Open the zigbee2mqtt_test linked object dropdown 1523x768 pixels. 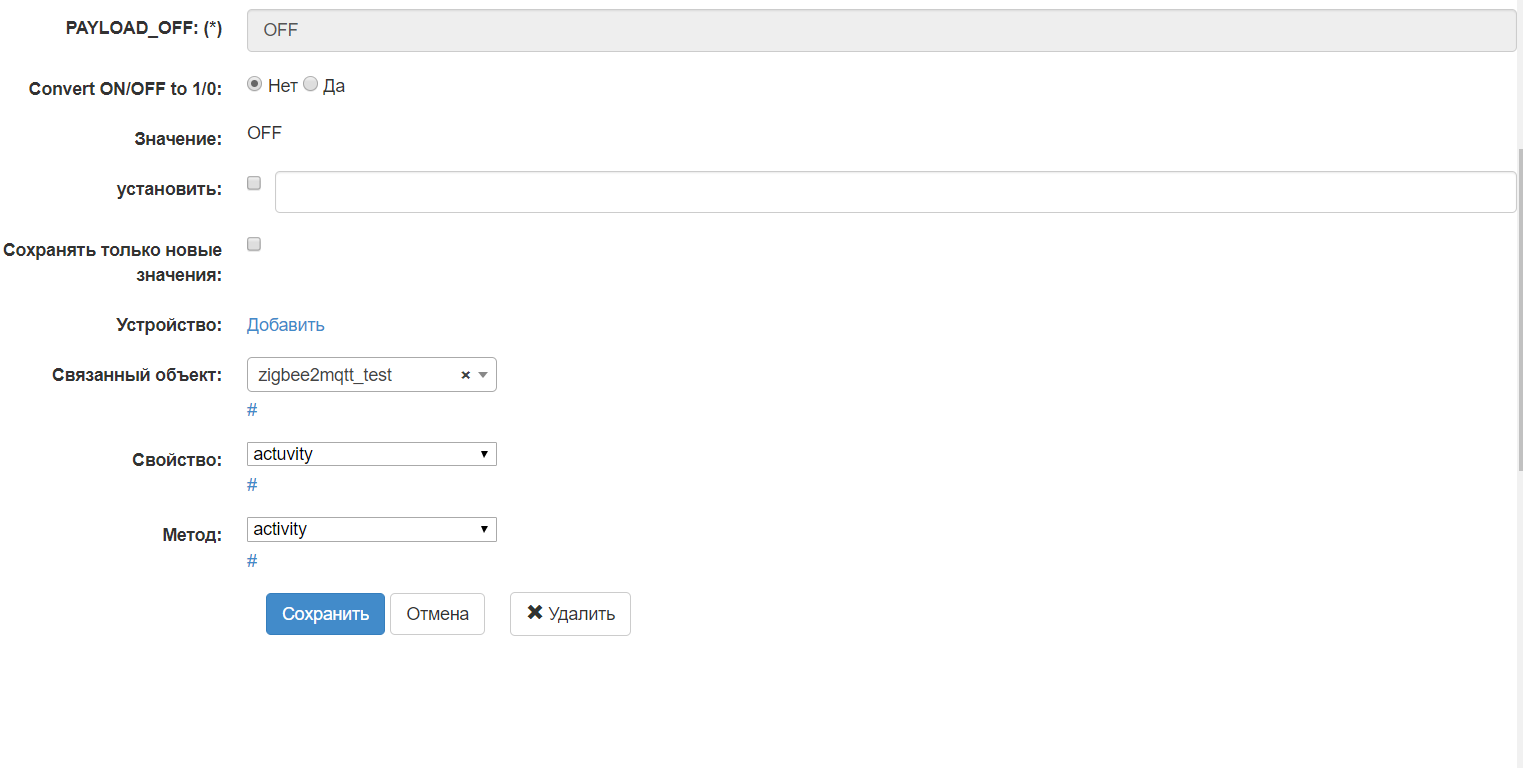pyautogui.click(x=371, y=375)
